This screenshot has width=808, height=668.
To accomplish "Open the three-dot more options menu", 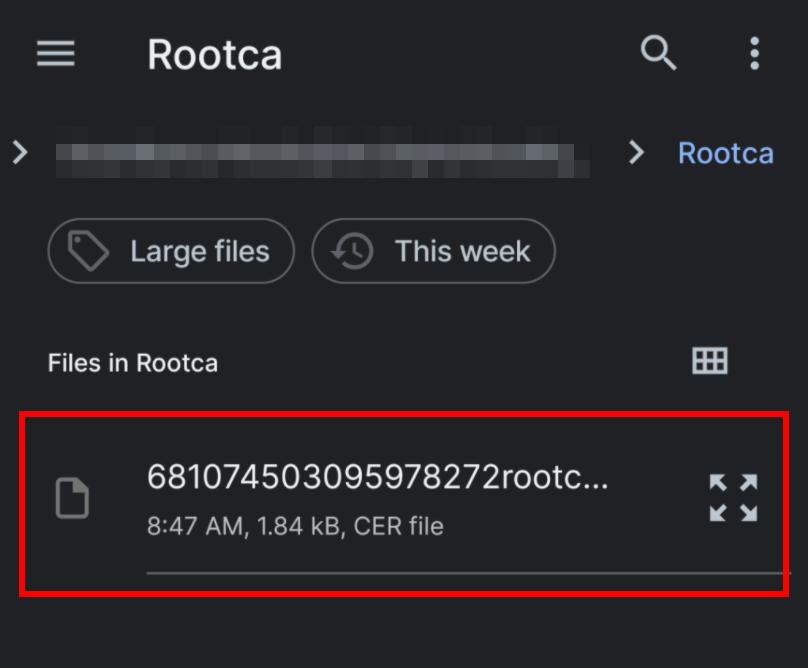I will (x=754, y=53).
